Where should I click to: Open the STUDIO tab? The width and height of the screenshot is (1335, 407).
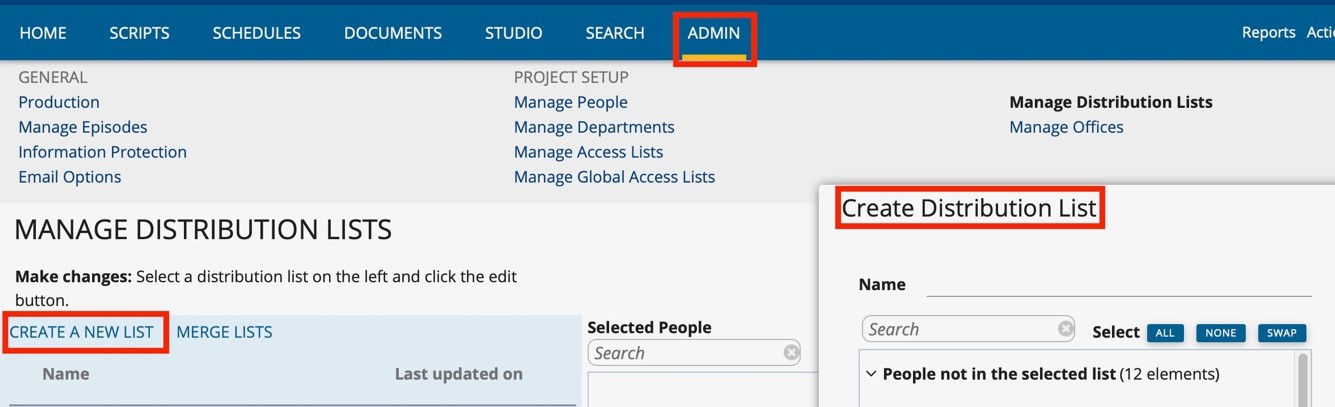point(514,33)
